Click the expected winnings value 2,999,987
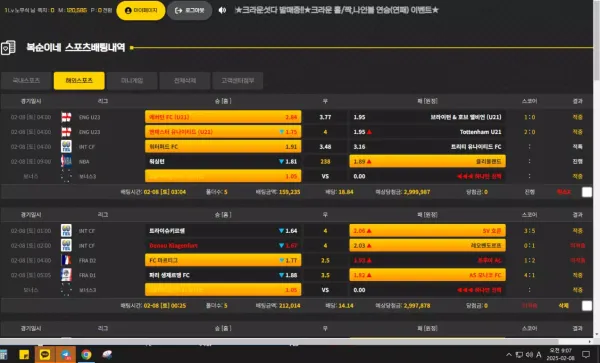Viewport: 600px width, 363px height. point(416,192)
